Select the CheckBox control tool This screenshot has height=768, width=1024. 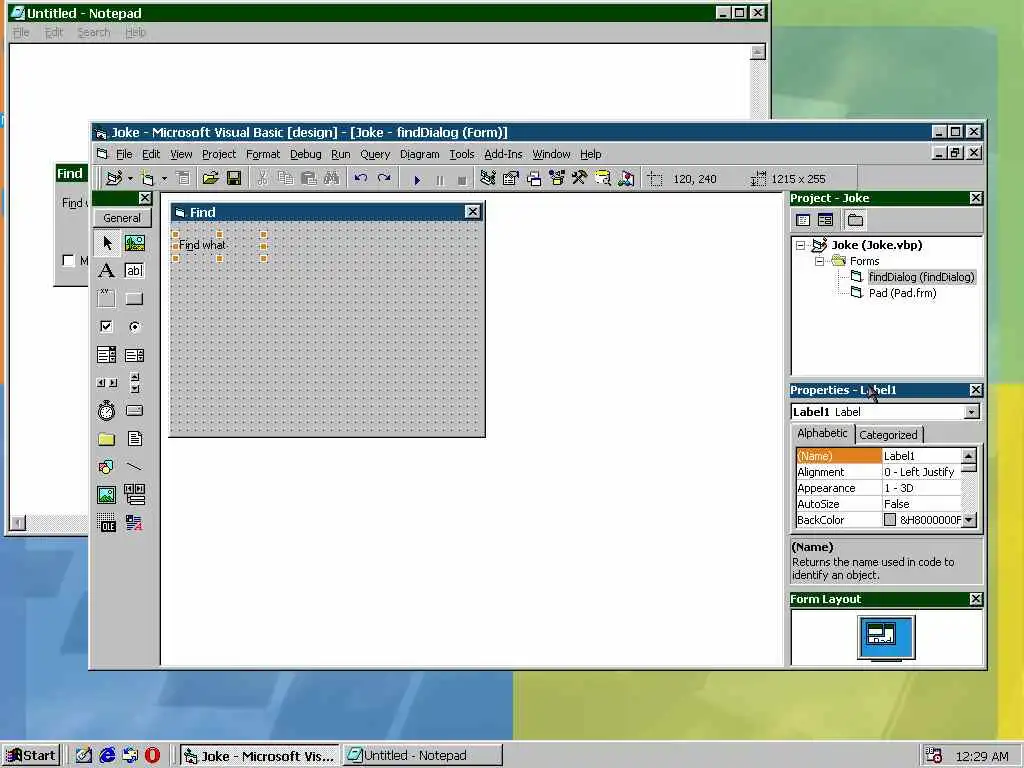pyautogui.click(x=106, y=327)
